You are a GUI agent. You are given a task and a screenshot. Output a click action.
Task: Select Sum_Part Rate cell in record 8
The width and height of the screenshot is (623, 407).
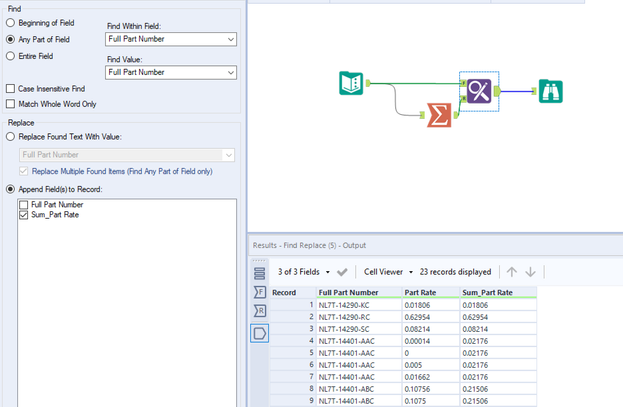[x=498, y=389]
